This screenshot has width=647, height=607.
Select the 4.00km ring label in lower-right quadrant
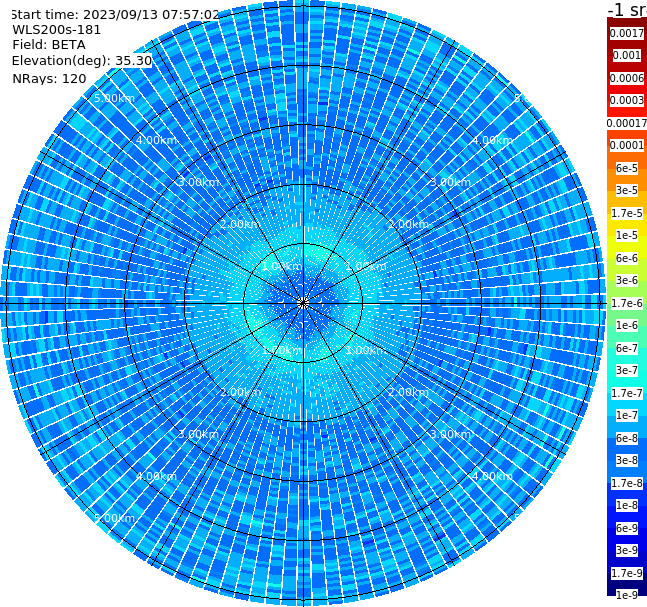[492, 476]
